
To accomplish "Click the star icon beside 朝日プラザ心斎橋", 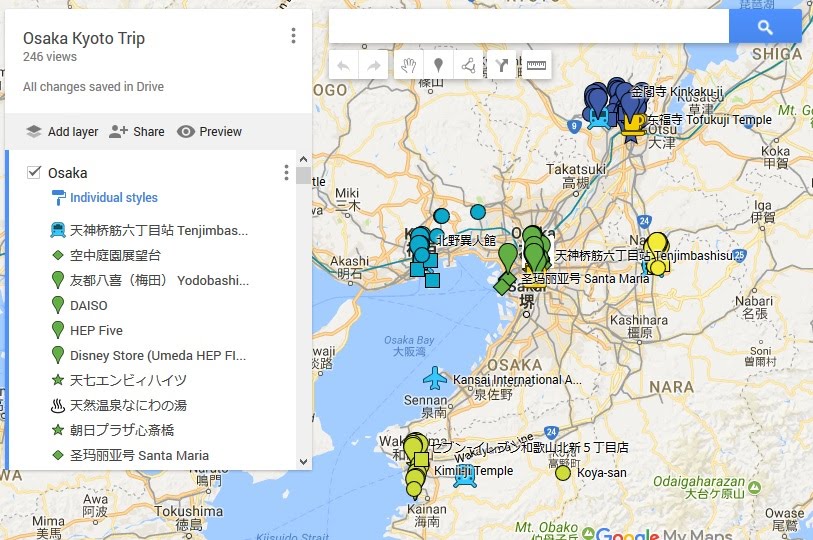I will point(58,430).
